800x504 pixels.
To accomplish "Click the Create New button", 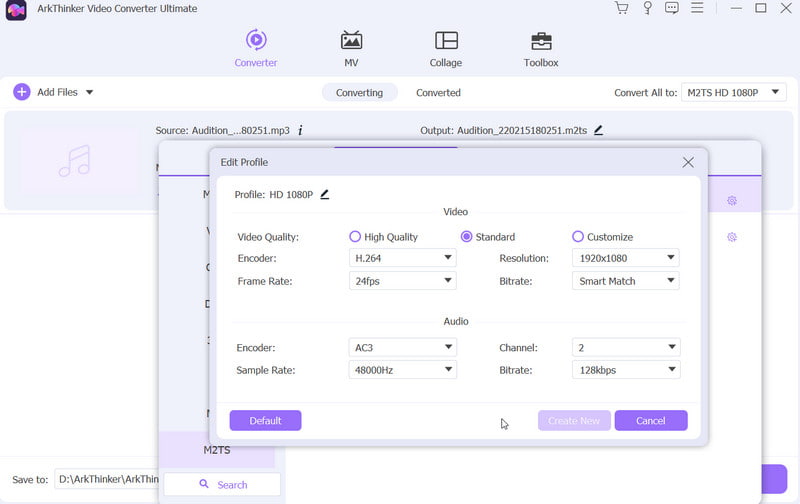I will [574, 420].
